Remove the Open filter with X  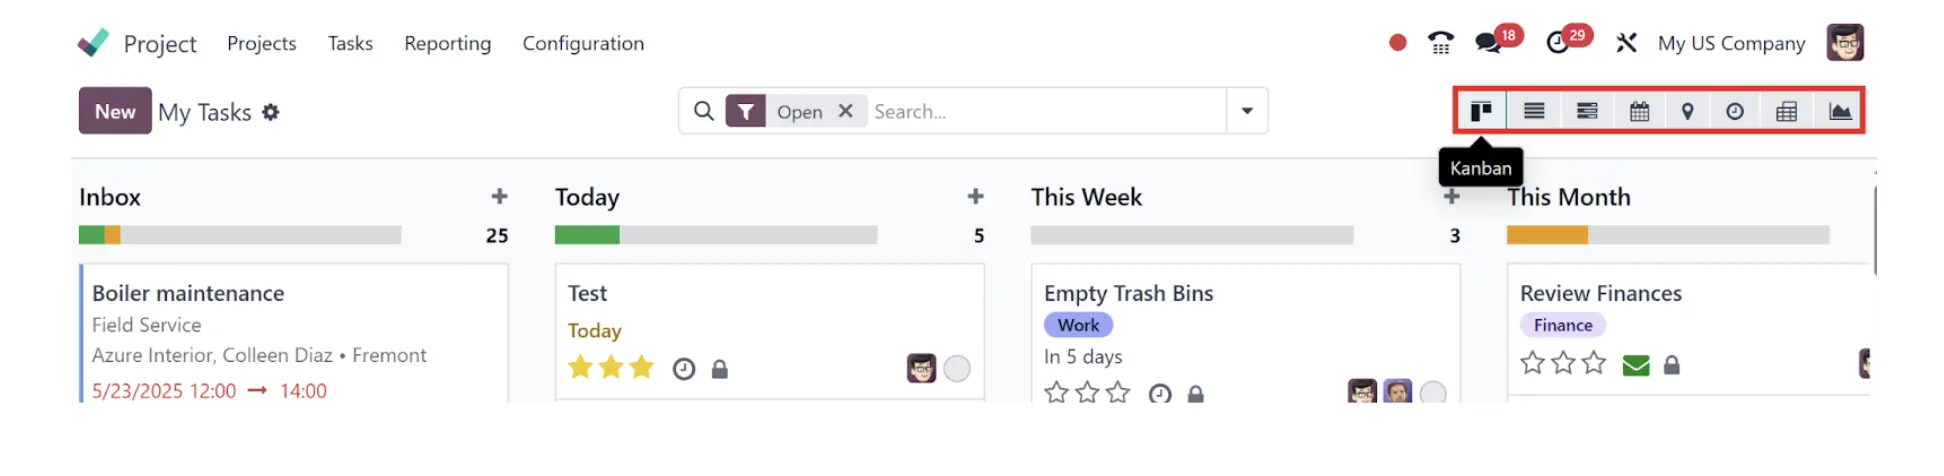tap(845, 111)
